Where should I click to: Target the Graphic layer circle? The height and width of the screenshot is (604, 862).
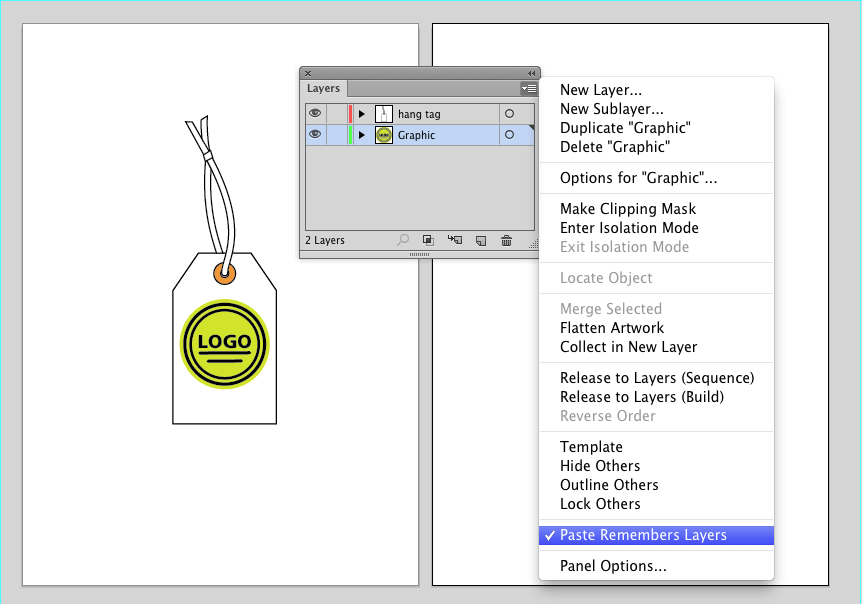[x=510, y=135]
